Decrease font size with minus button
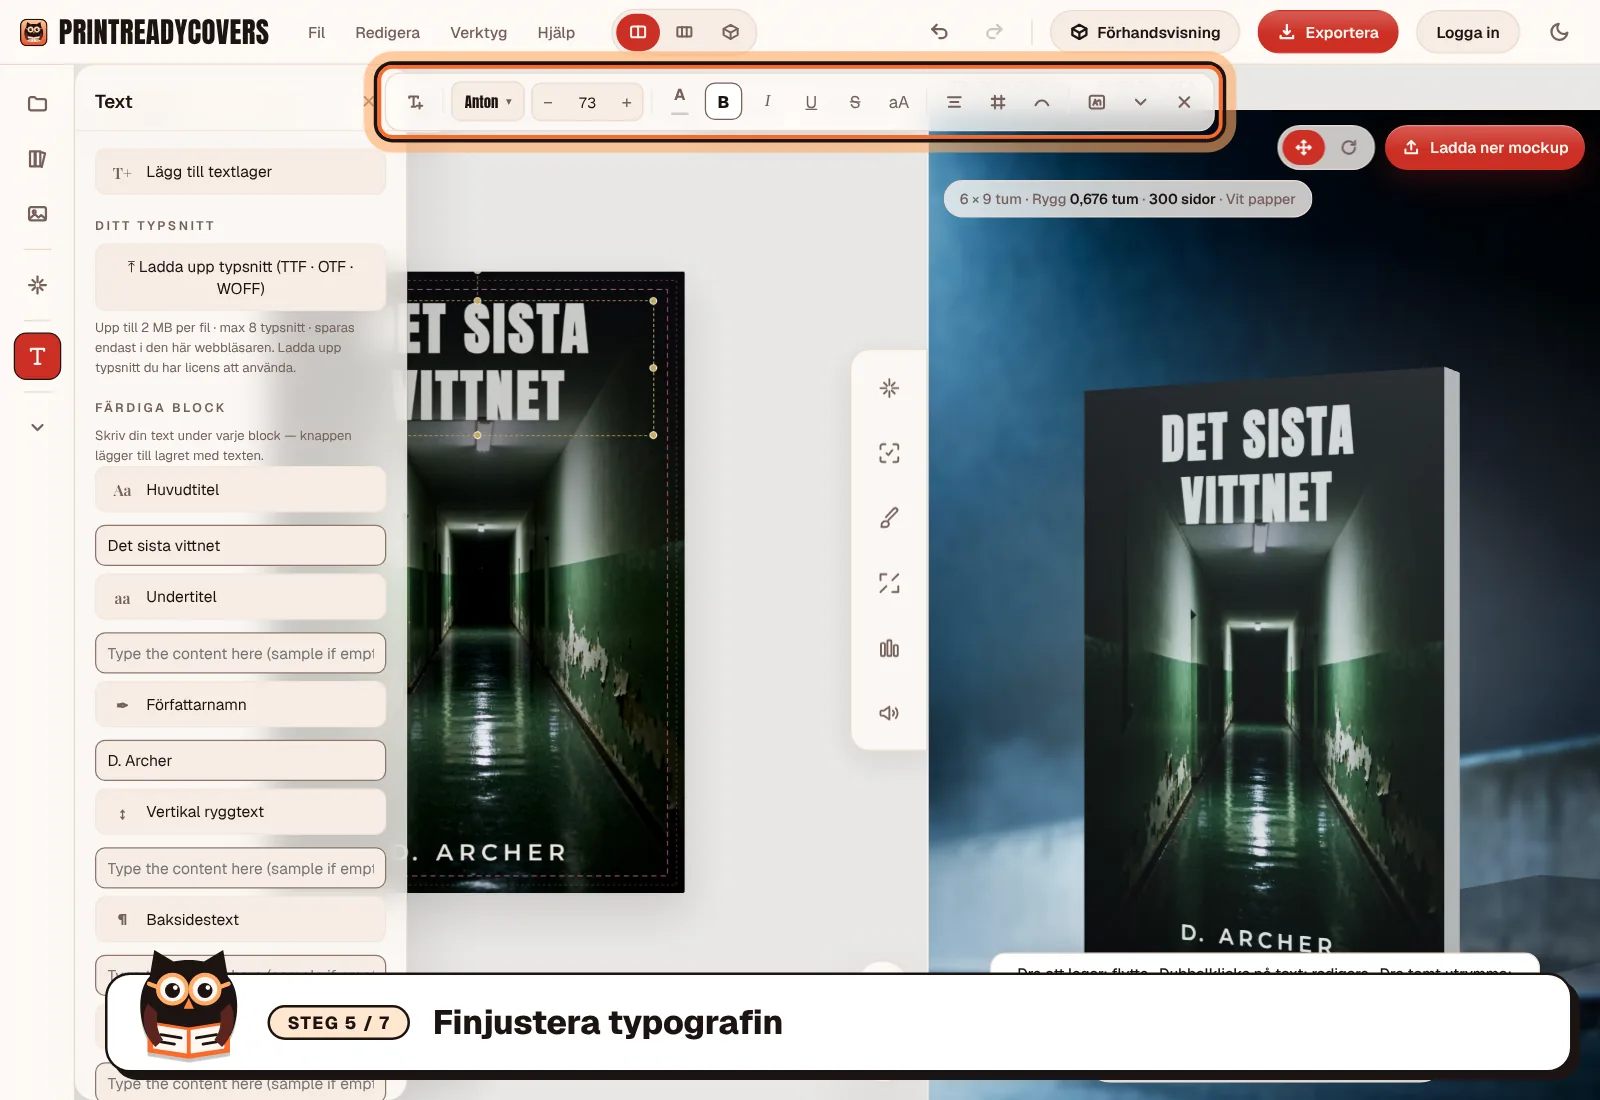Viewport: 1600px width, 1100px height. pos(548,102)
